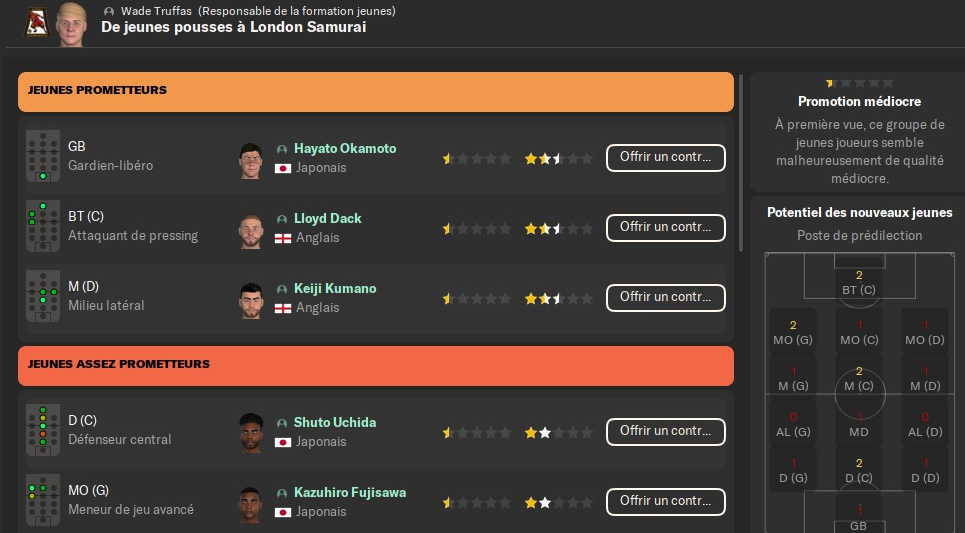Click Kazuhiro Fujisawa's position pitch icon

tap(43, 501)
